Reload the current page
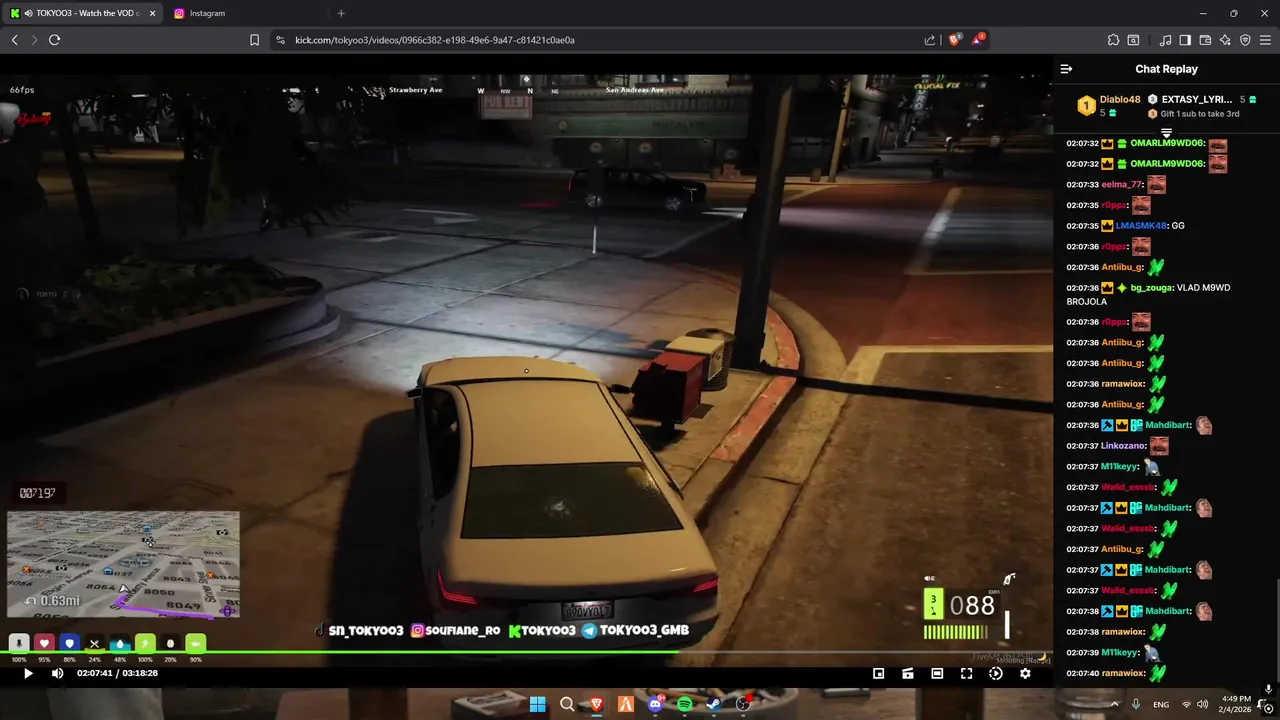This screenshot has height=720, width=1280. point(54,40)
